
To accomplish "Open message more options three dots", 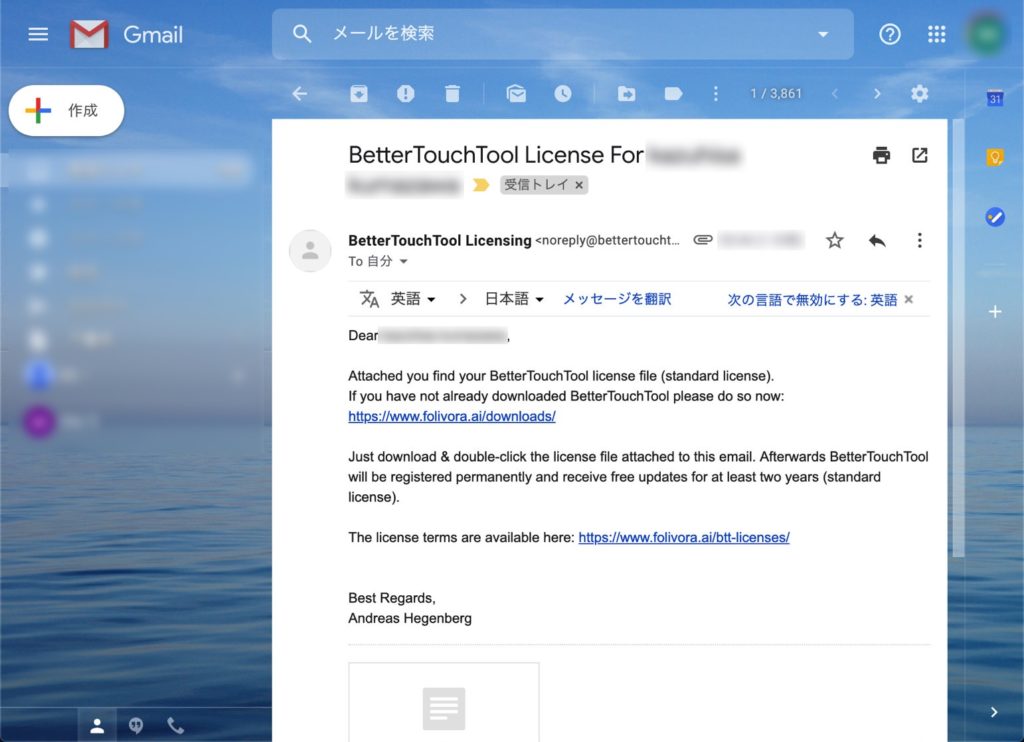I will click(920, 240).
